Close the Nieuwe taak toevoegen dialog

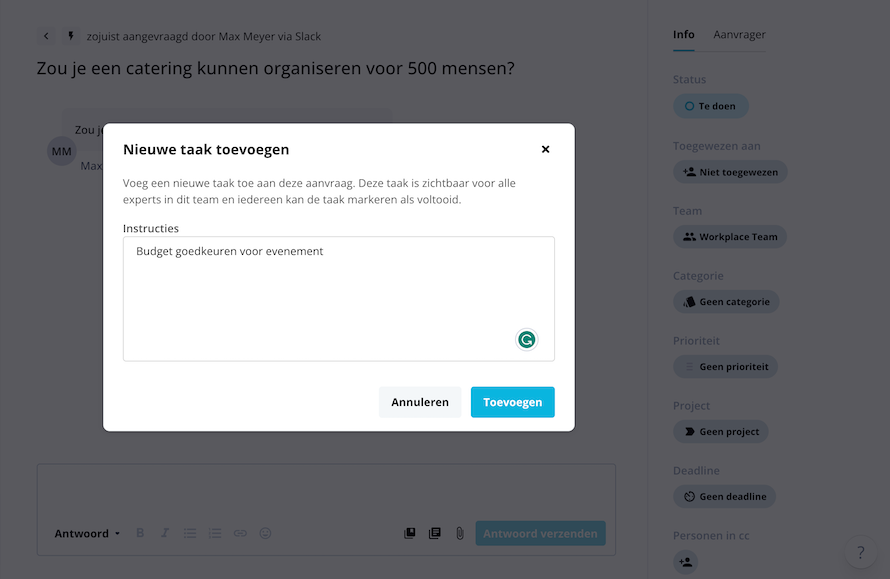pyautogui.click(x=545, y=149)
